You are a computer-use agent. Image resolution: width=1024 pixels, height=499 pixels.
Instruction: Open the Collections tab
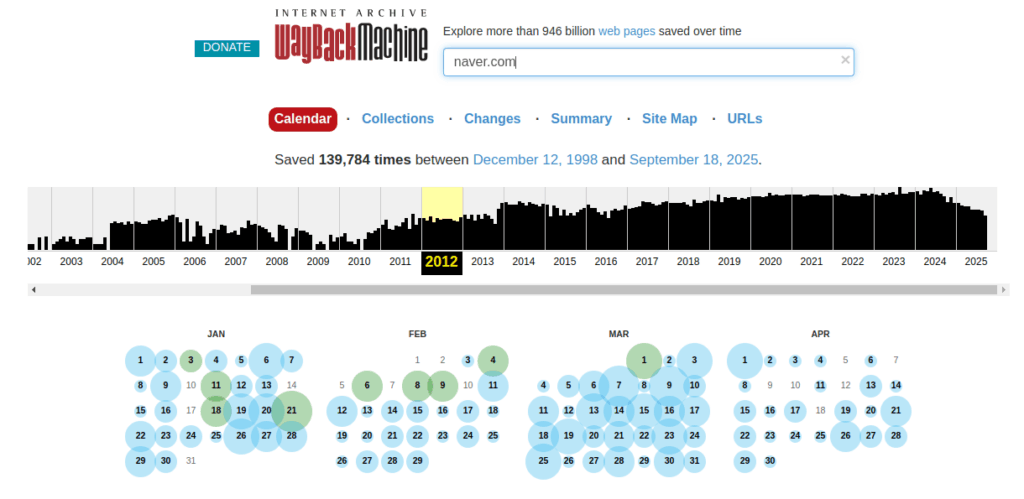[x=397, y=119]
